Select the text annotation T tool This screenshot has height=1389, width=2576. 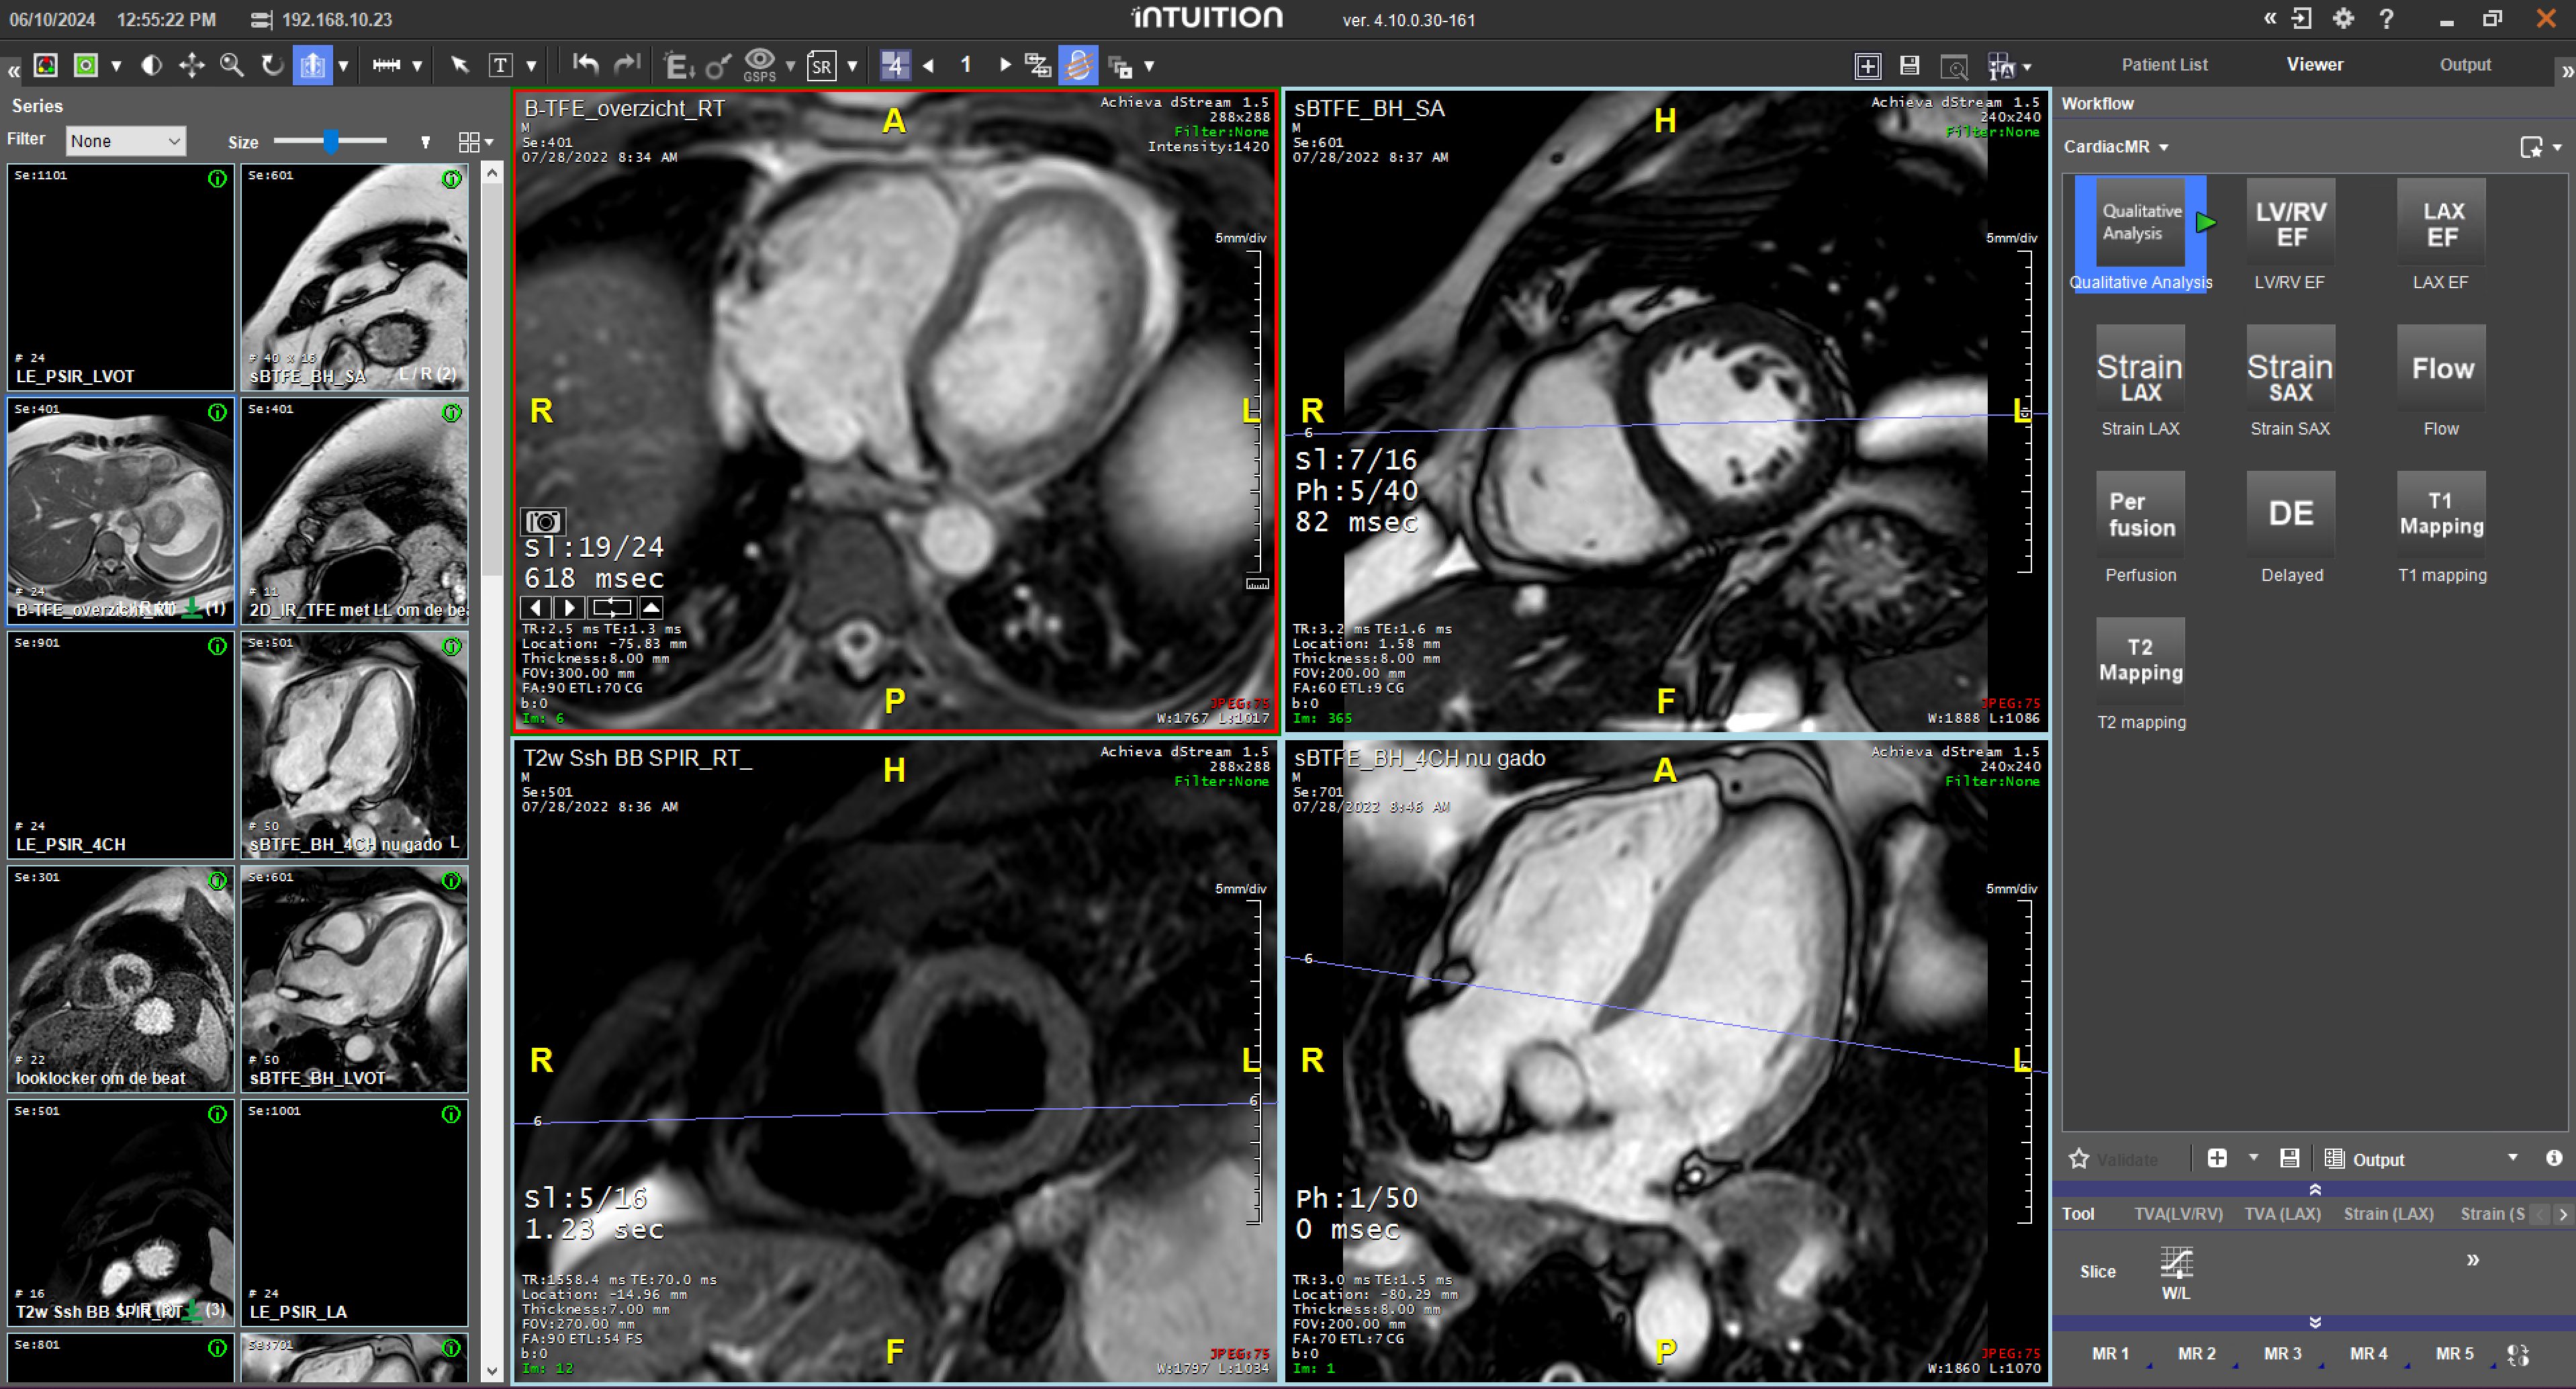pyautogui.click(x=500, y=66)
